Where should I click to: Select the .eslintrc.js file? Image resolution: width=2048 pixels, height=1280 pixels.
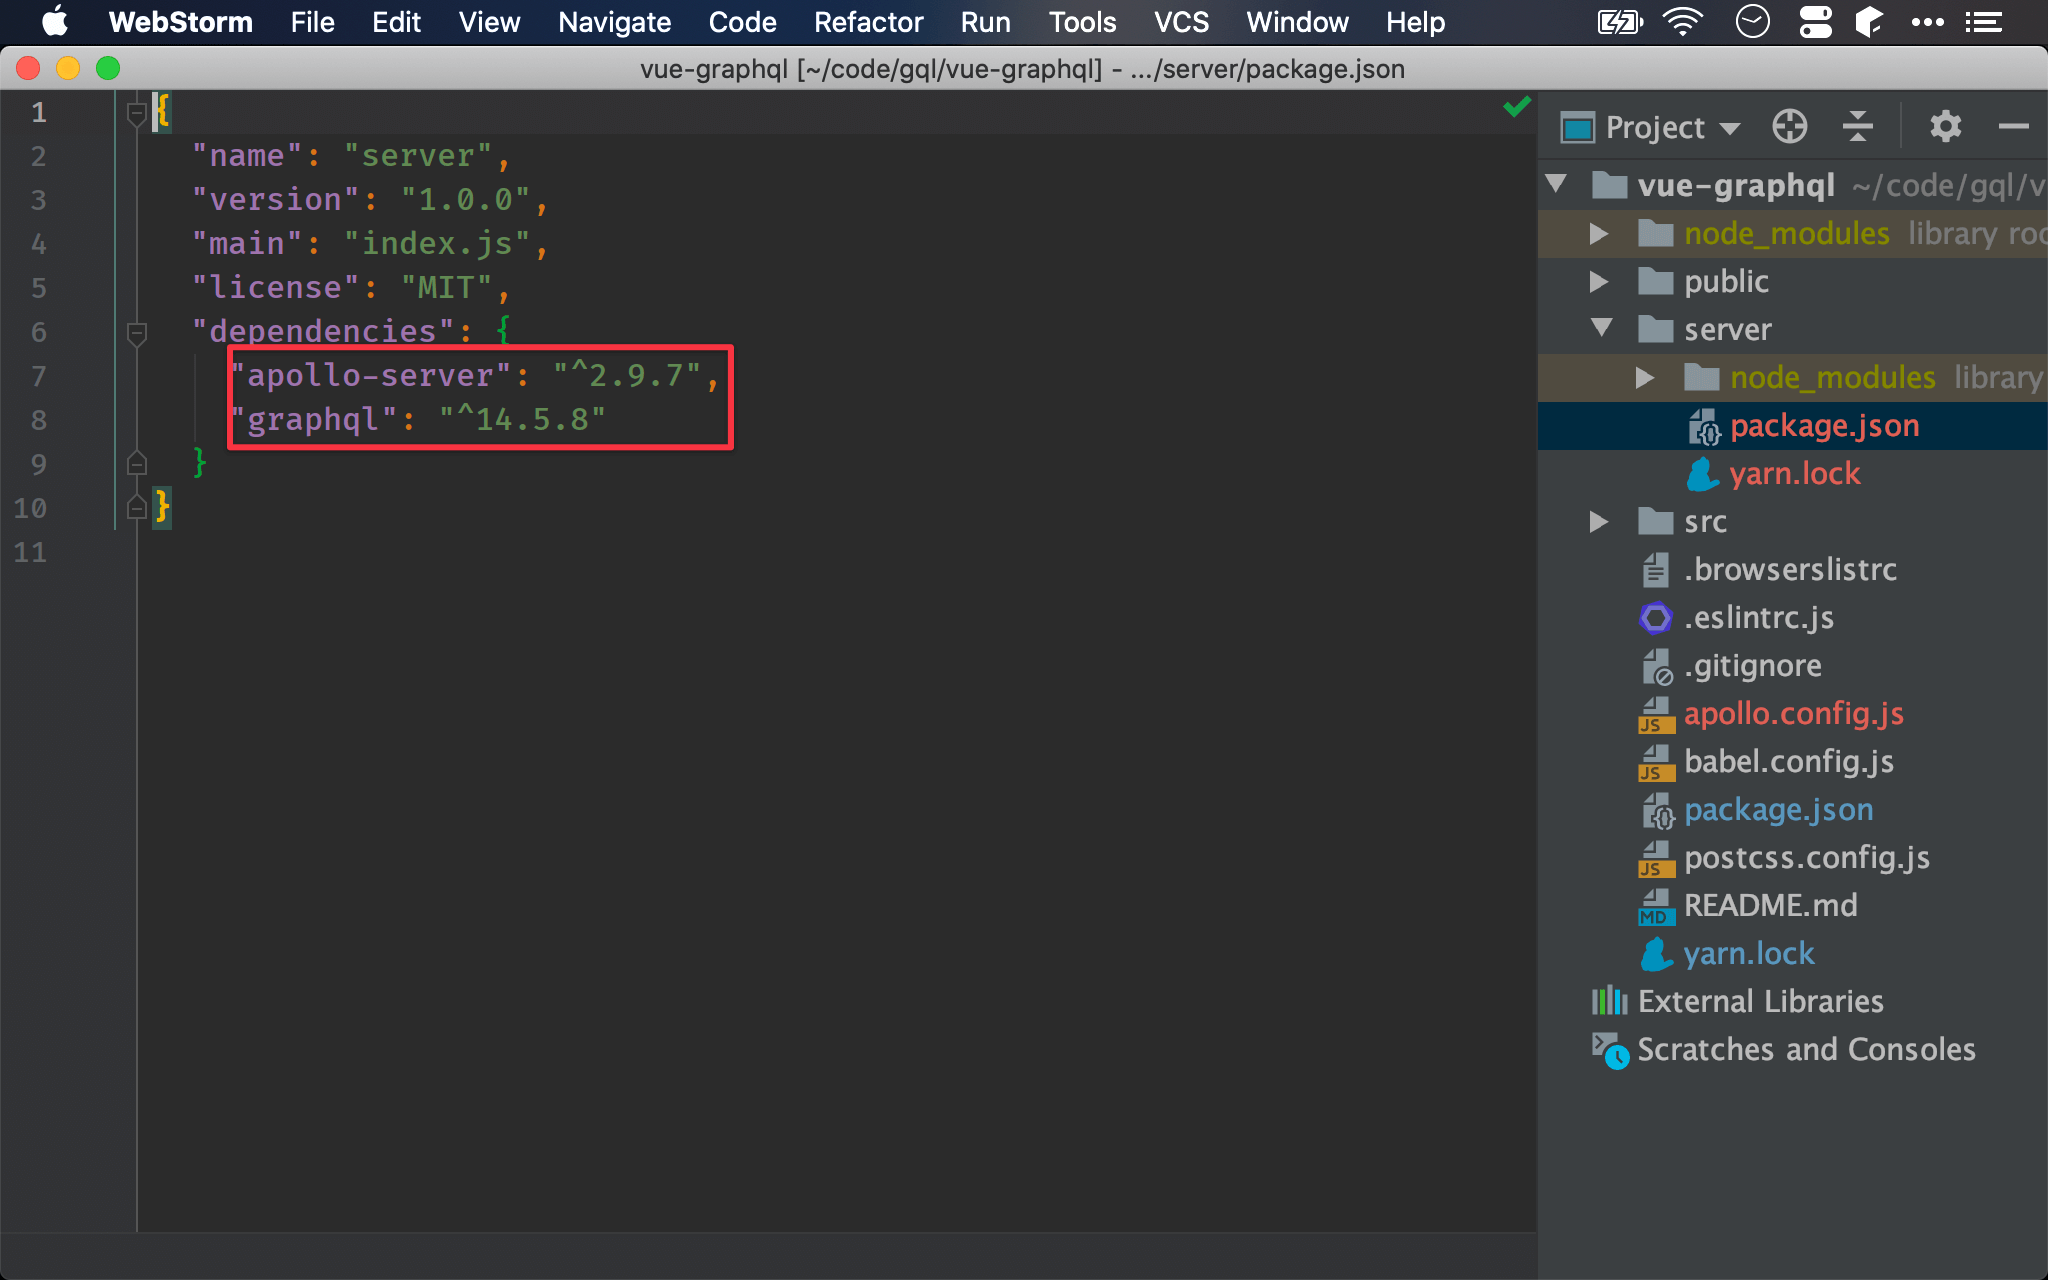[1759, 617]
